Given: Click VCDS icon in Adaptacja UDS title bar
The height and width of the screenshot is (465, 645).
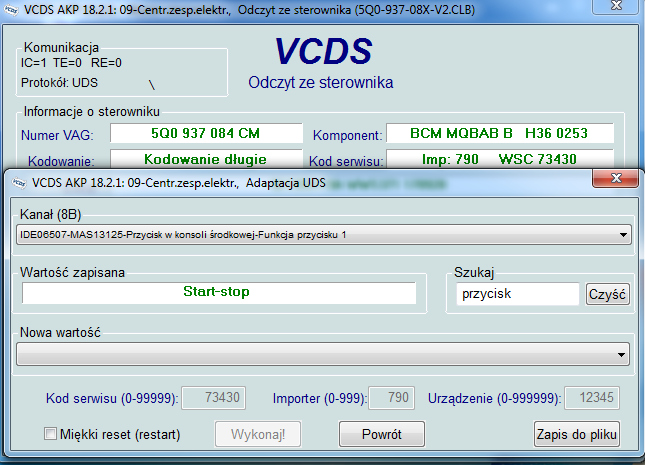Looking at the screenshot, I should pos(19,182).
